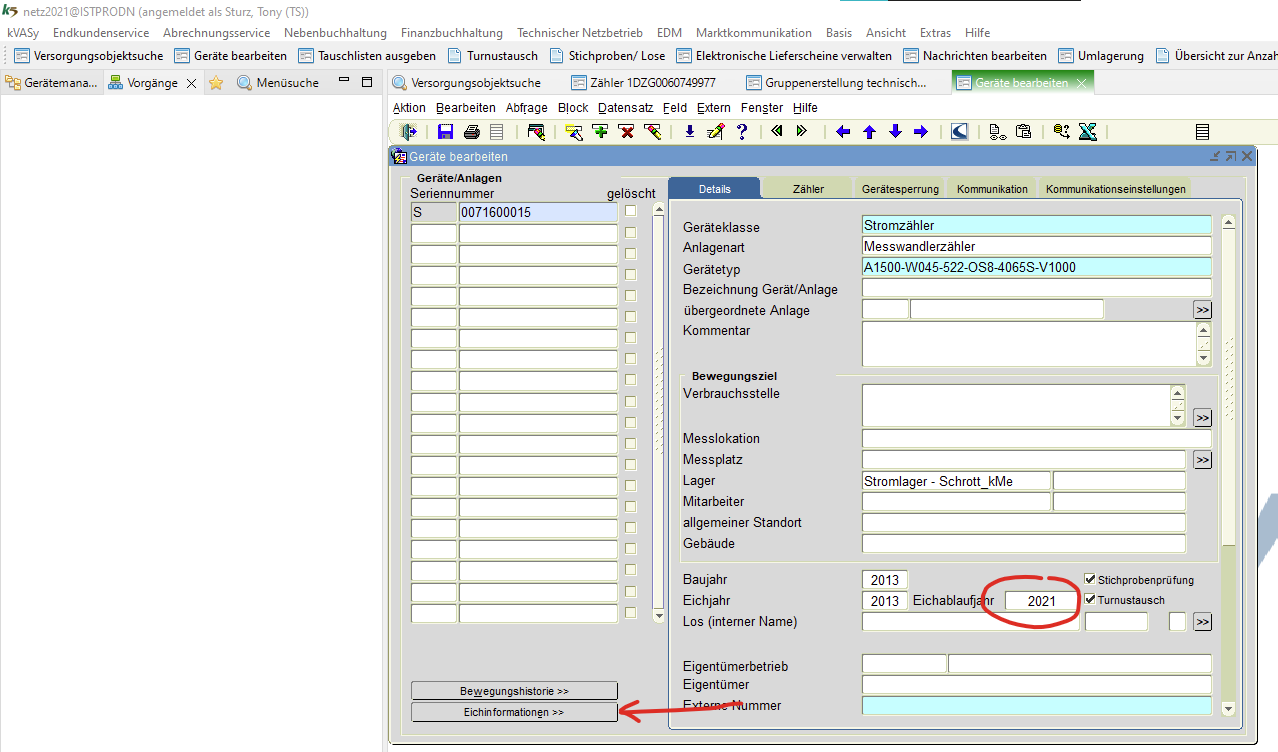The image size is (1278, 752).
Task: Open the Finanzbuchhaltung menu
Action: pos(452,33)
